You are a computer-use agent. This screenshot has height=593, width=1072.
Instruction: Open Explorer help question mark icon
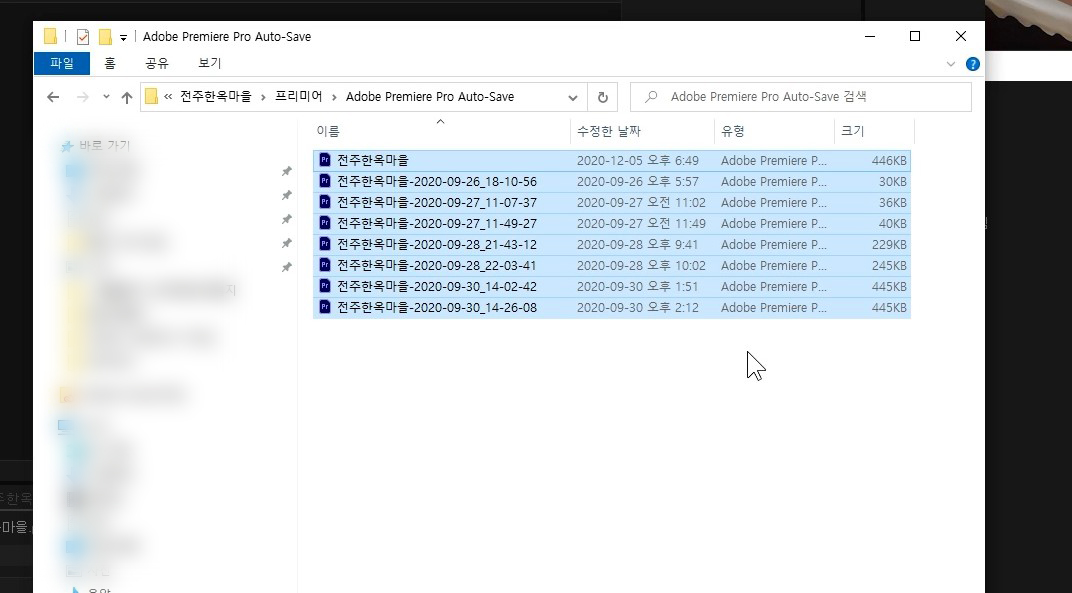(x=972, y=64)
